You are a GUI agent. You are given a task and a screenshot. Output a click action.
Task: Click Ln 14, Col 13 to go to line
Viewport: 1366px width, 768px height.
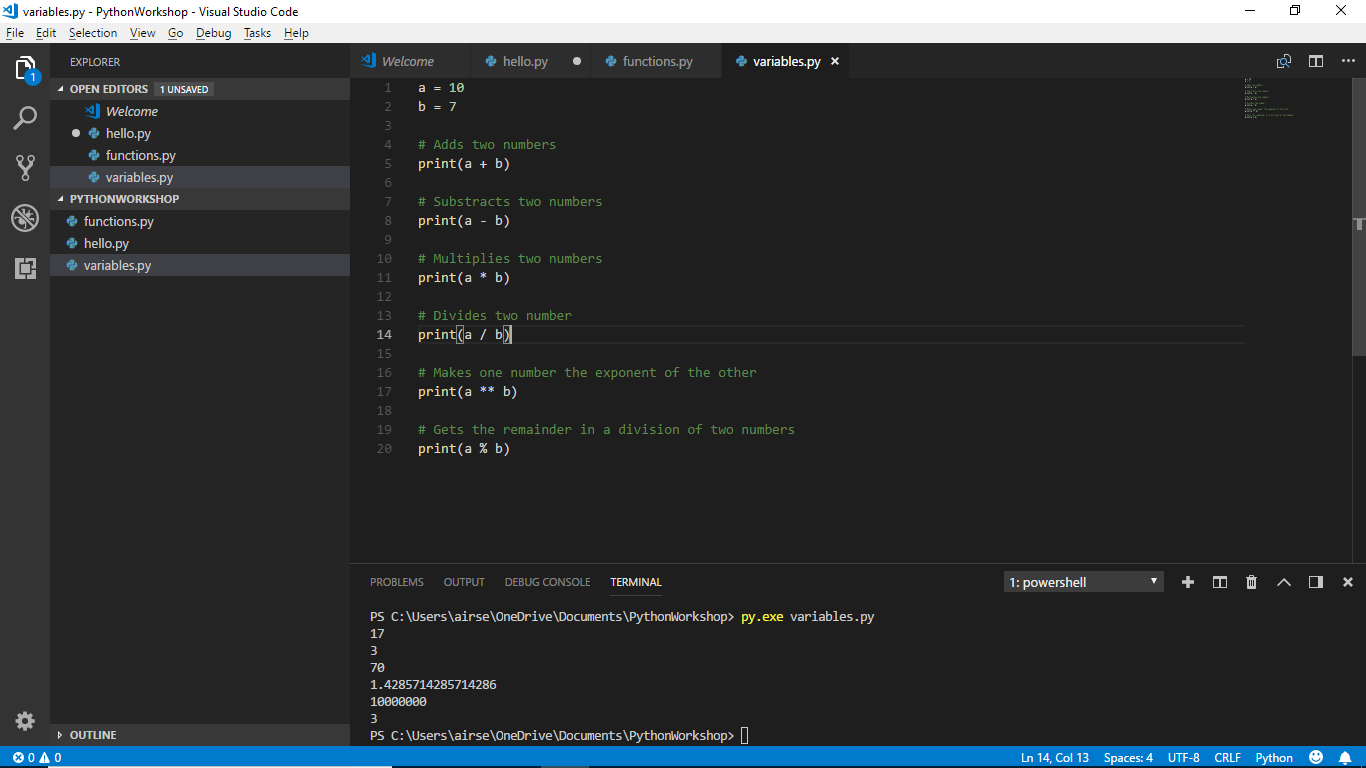1055,758
